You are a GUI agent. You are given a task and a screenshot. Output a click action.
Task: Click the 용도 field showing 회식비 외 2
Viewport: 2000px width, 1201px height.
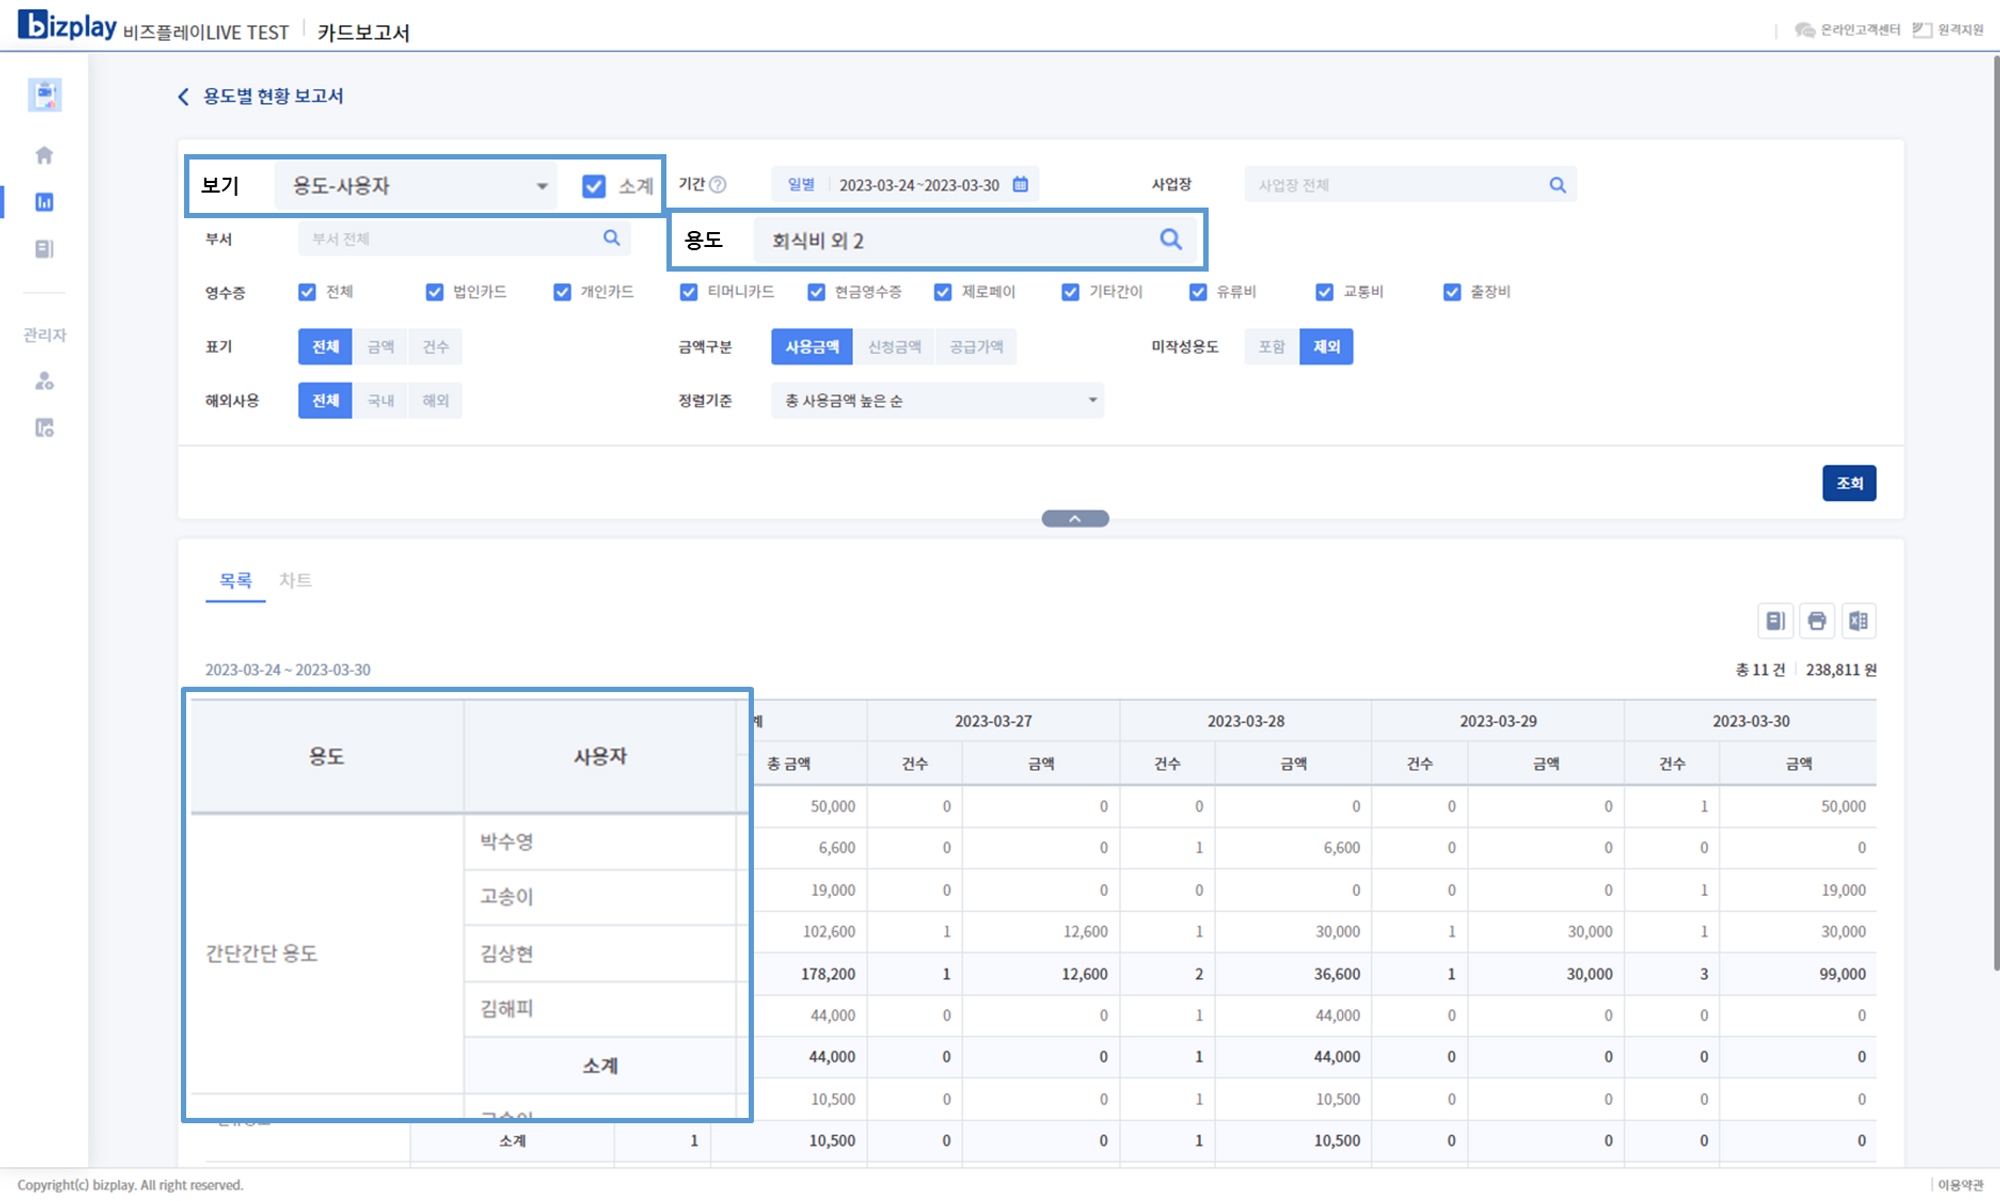coord(977,240)
